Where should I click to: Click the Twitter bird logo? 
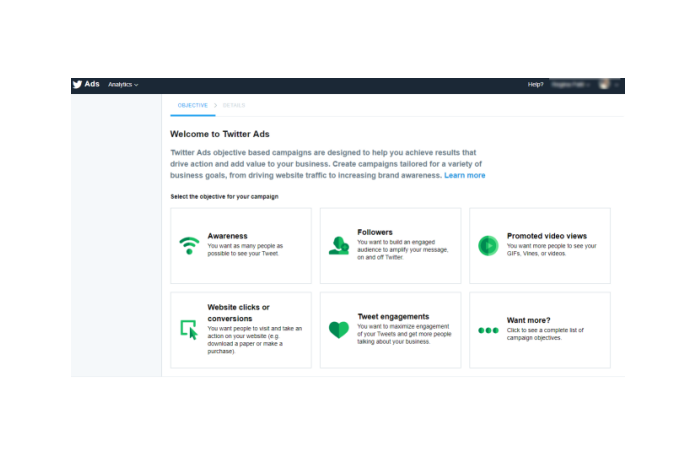77,85
